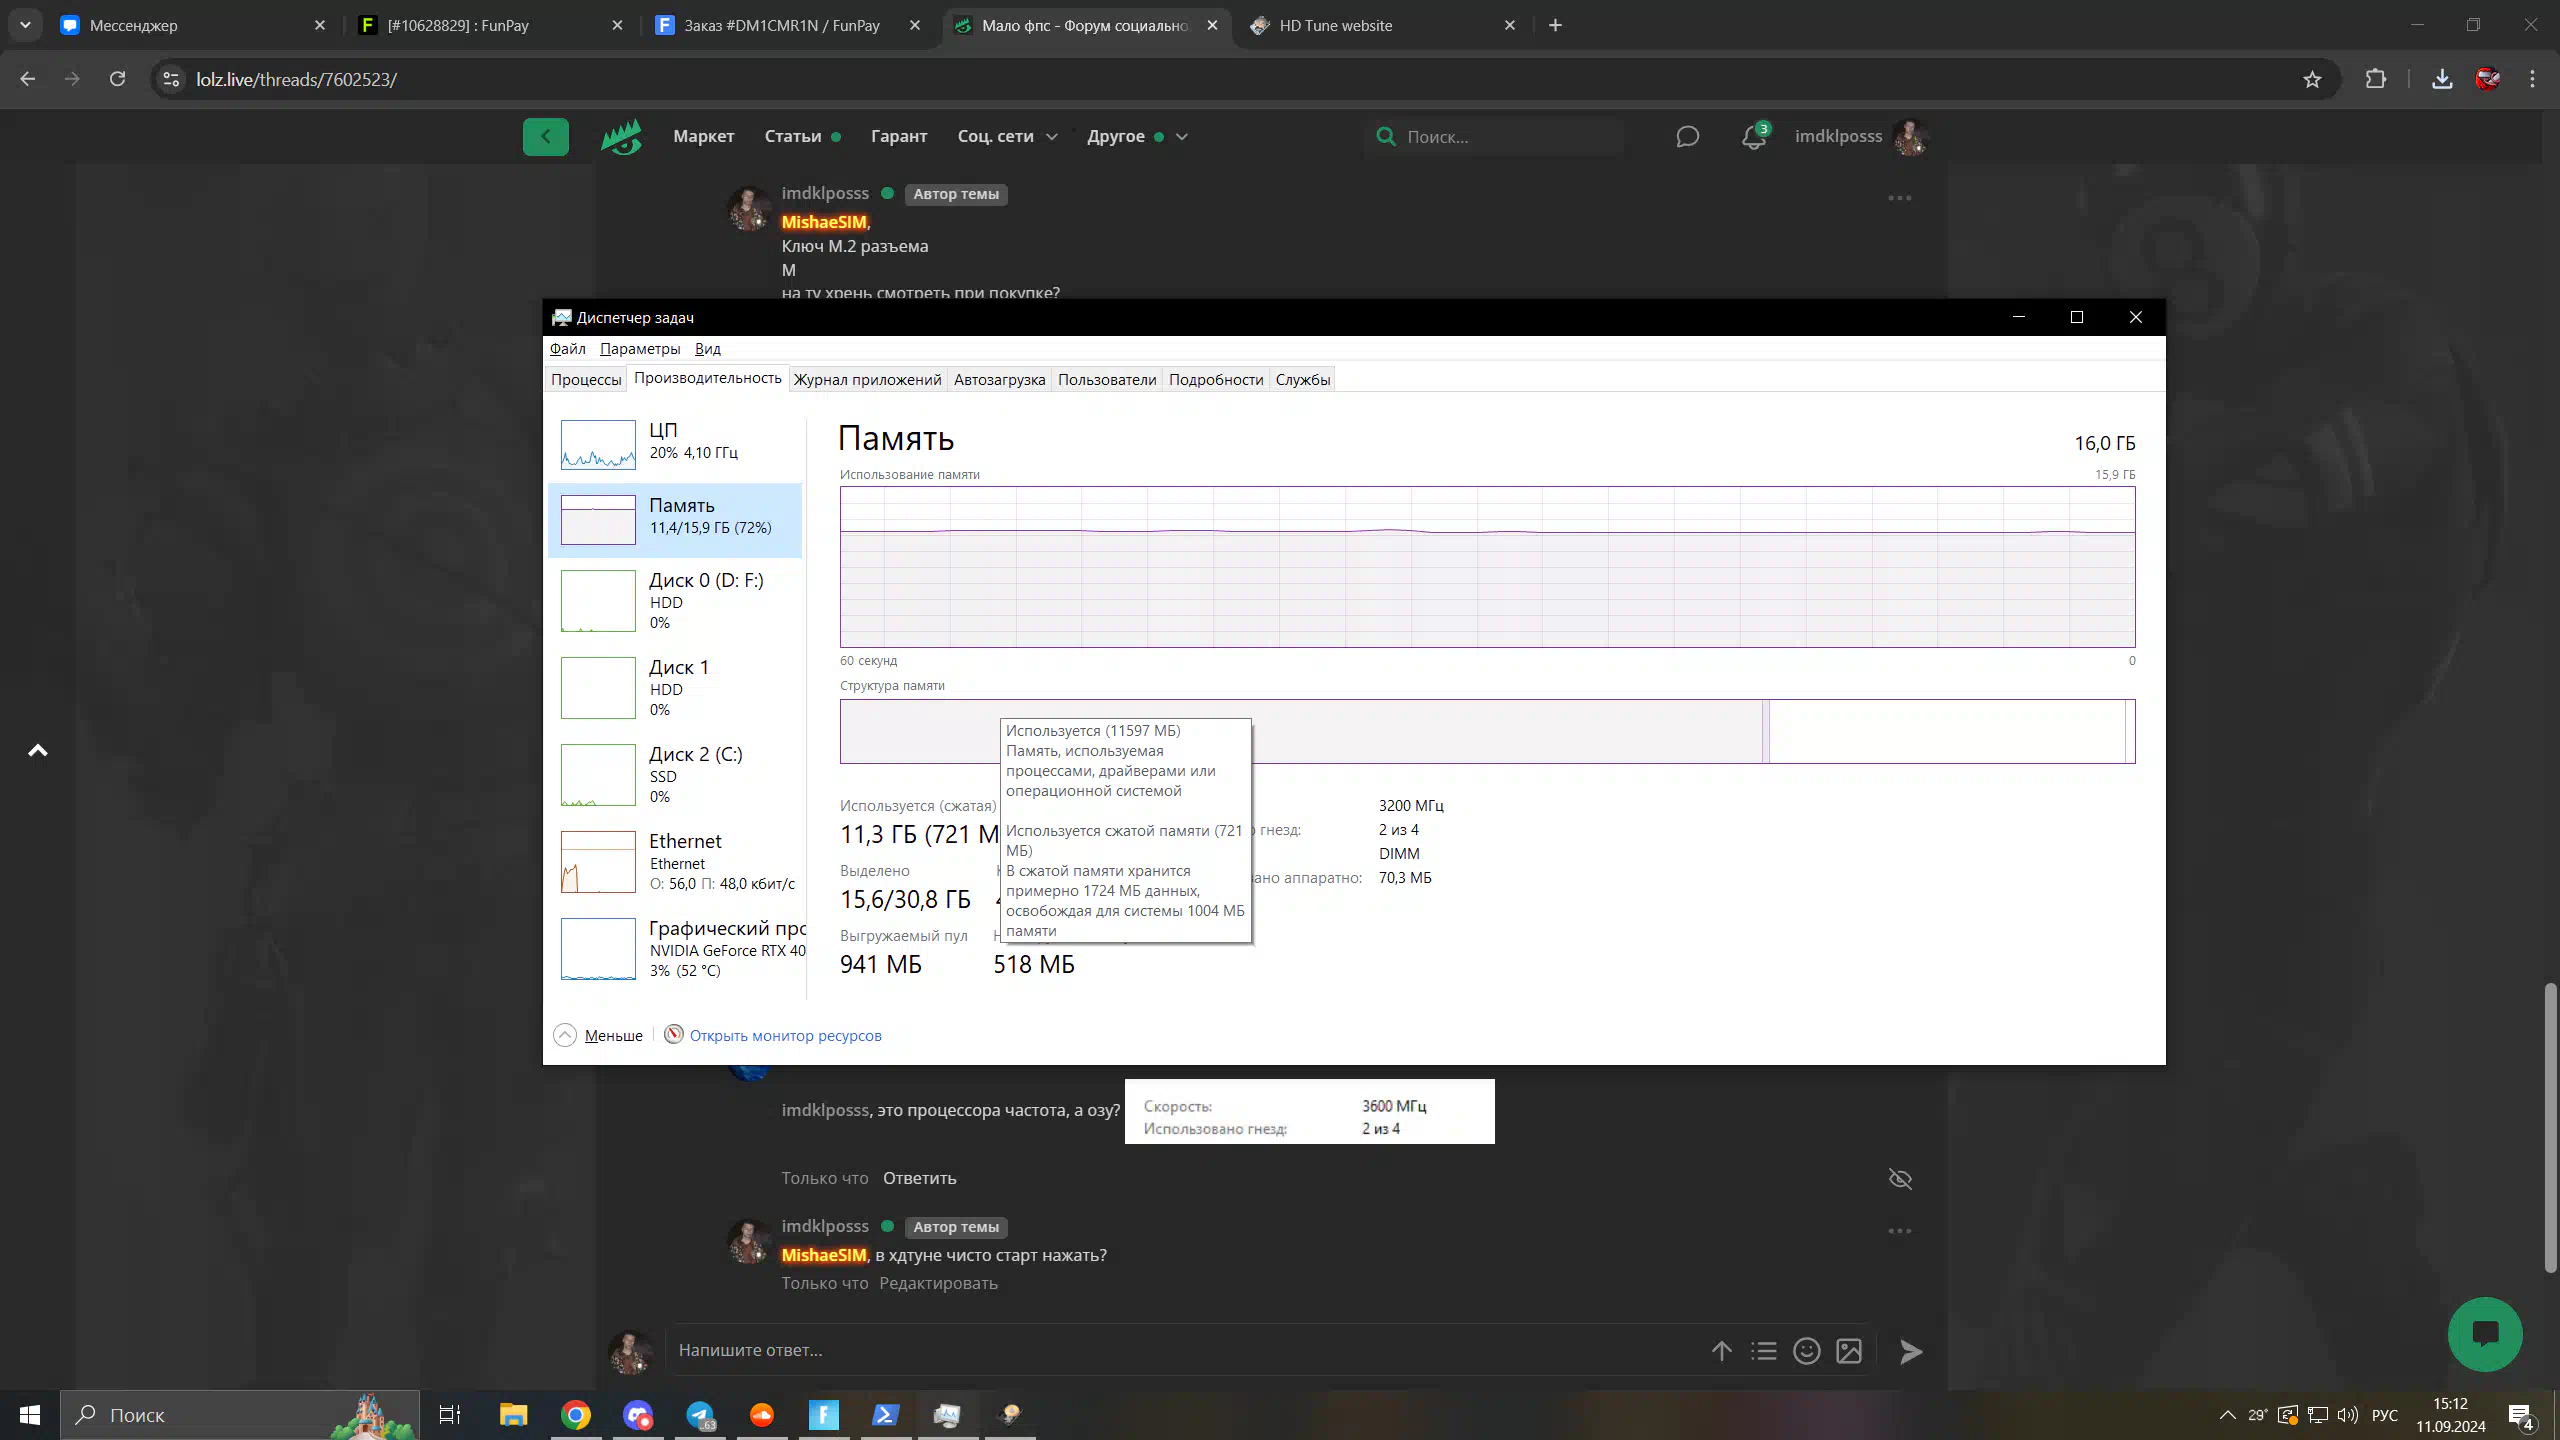Open the memory speed screenshot thumbnail in post
The width and height of the screenshot is (2560, 1440).
(1309, 1111)
